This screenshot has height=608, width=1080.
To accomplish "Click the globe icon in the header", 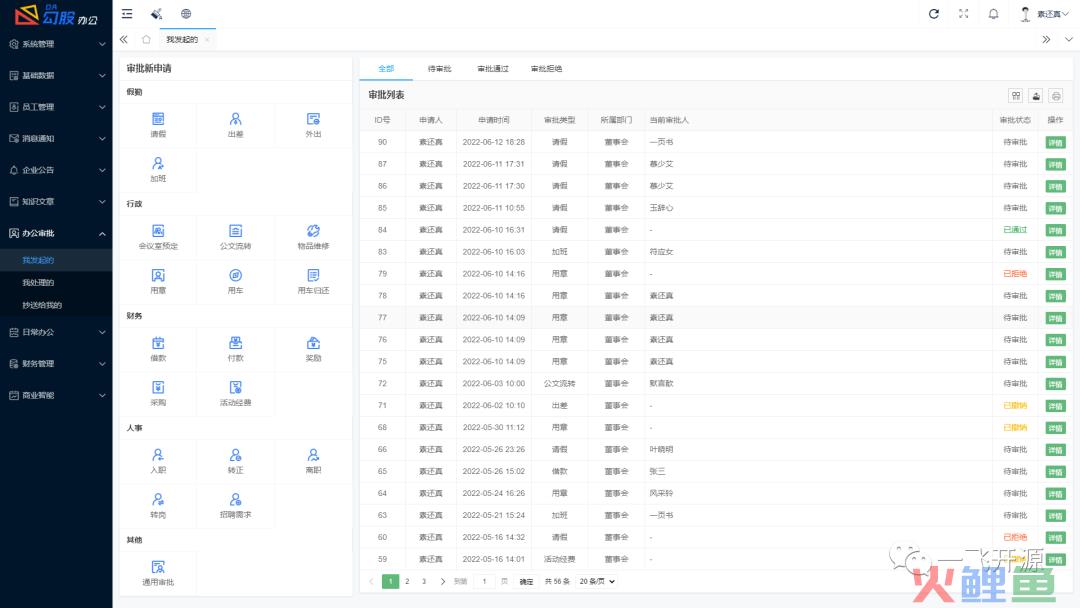I will pos(186,14).
